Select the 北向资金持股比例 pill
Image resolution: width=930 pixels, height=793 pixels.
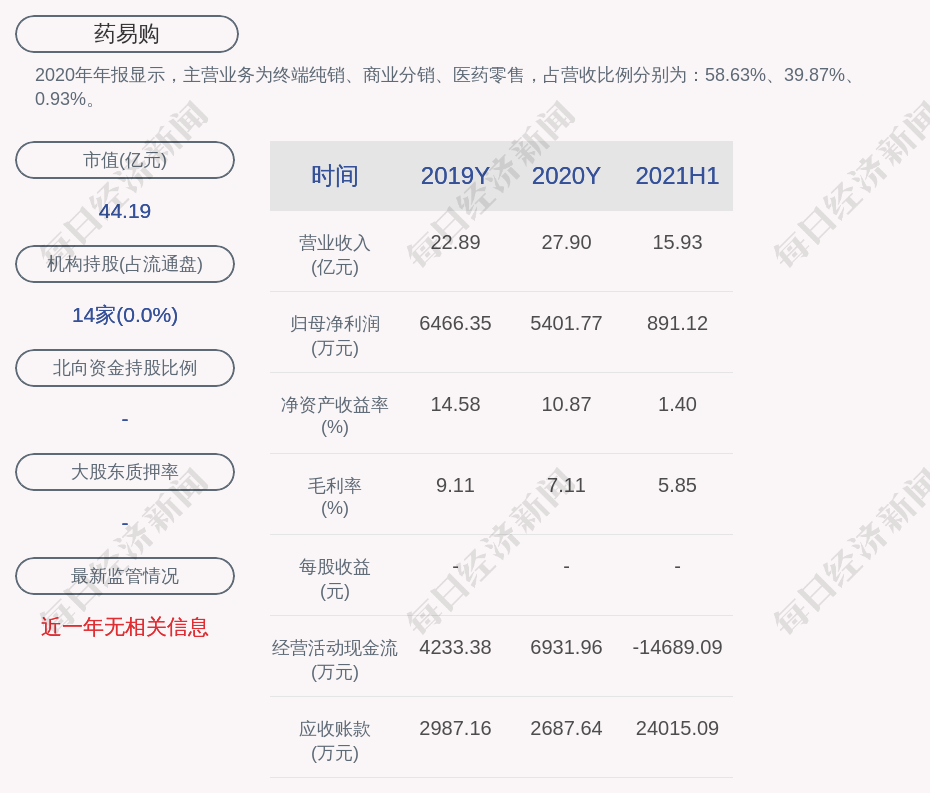[125, 368]
